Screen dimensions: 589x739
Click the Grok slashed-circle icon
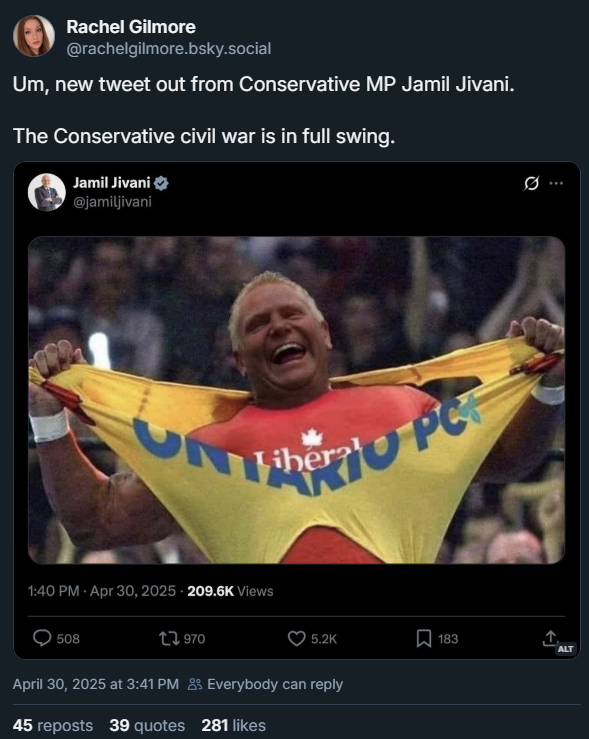pos(531,183)
